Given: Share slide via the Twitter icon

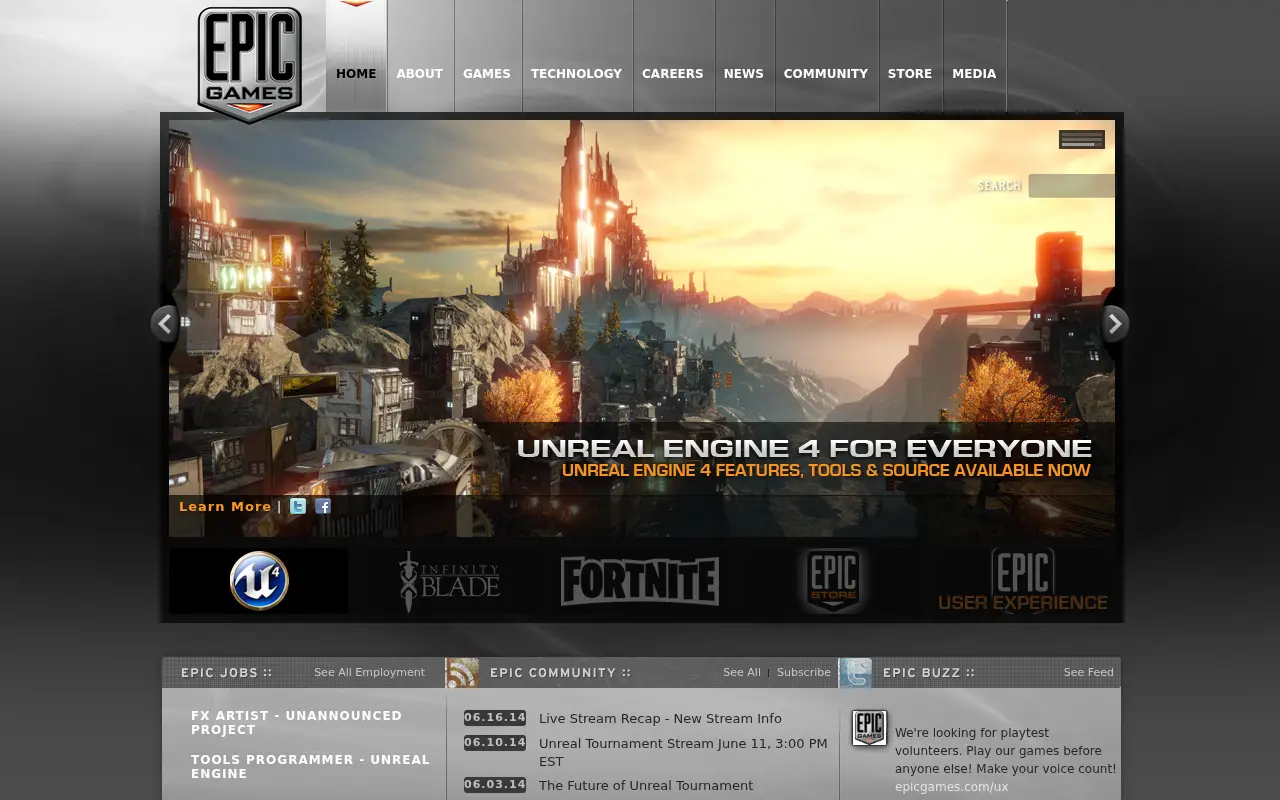Looking at the screenshot, I should [298, 506].
